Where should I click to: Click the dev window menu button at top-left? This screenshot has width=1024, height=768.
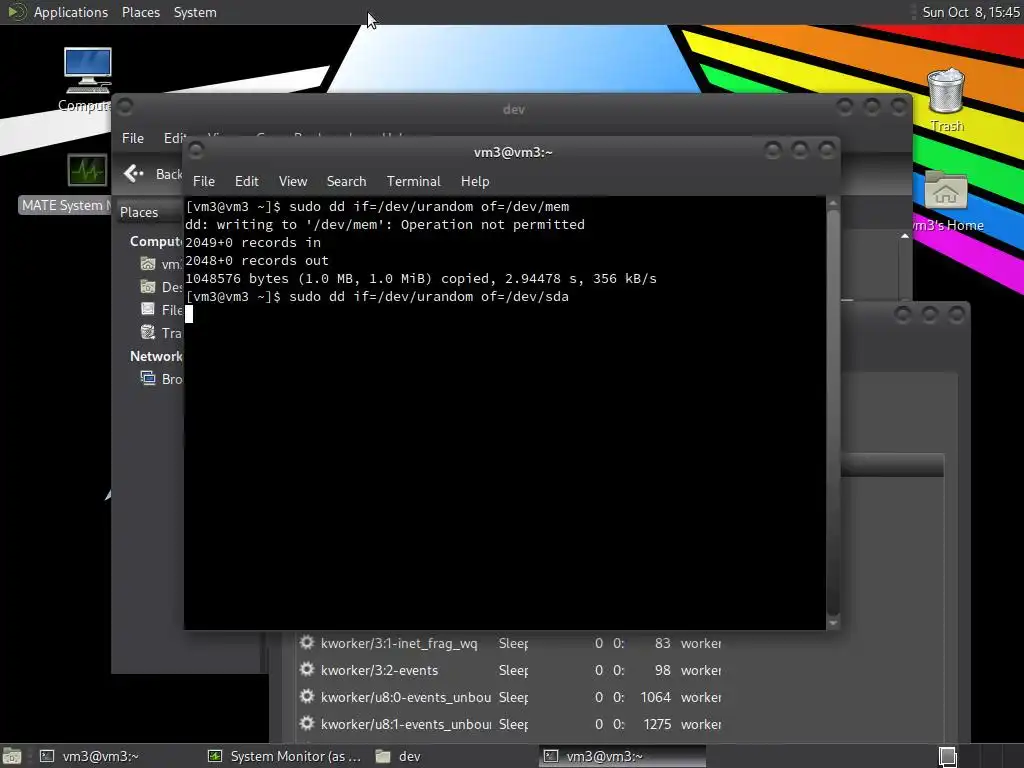pos(125,106)
